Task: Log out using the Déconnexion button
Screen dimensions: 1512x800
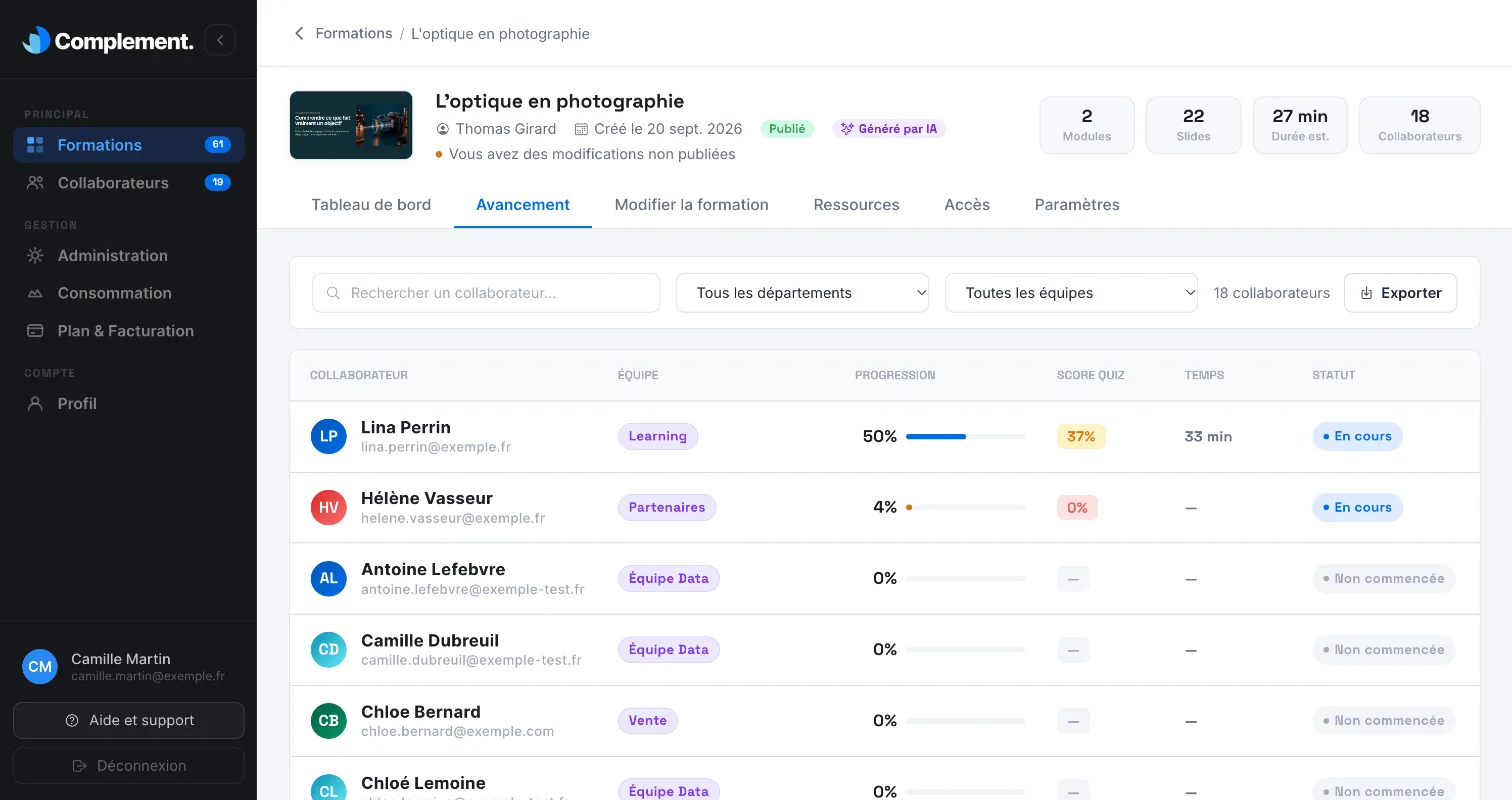Action: click(x=129, y=766)
